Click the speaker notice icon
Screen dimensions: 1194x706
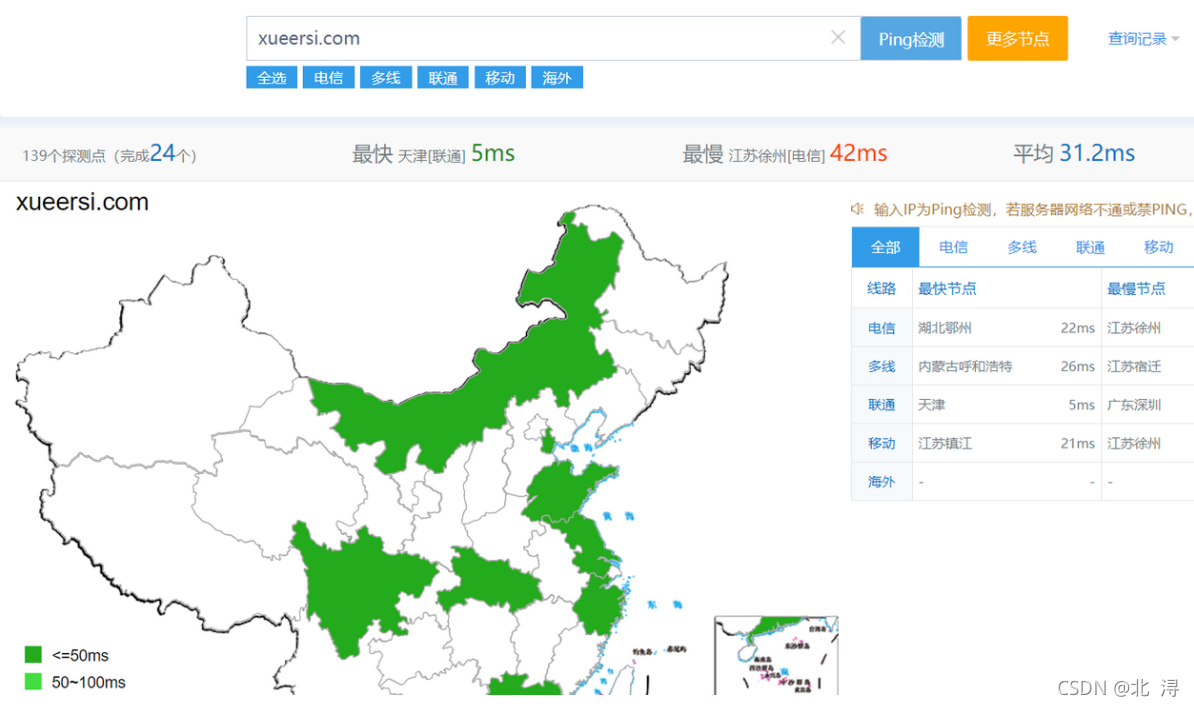(857, 209)
